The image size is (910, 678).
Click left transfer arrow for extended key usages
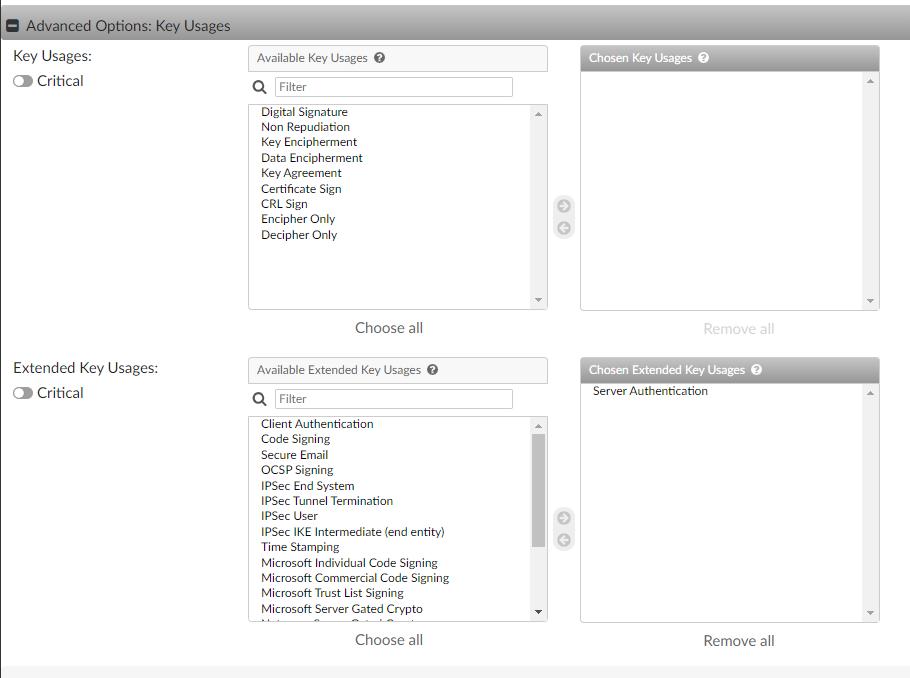click(564, 540)
